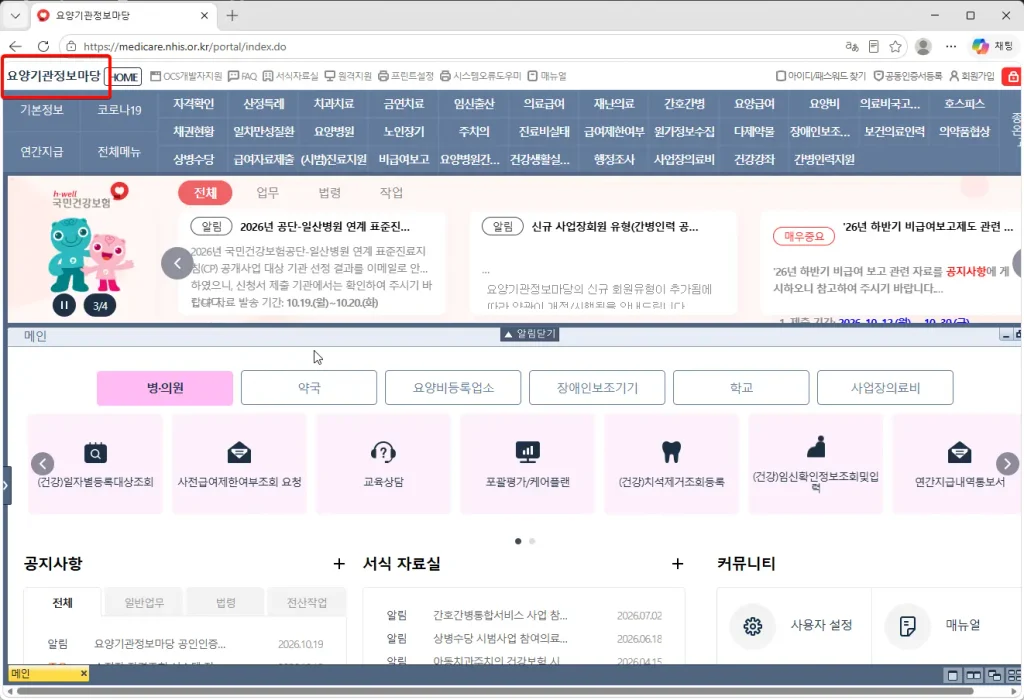Open Copilot 채팅 in the browser
Screen dimensions: 1024x700
tap(992, 46)
